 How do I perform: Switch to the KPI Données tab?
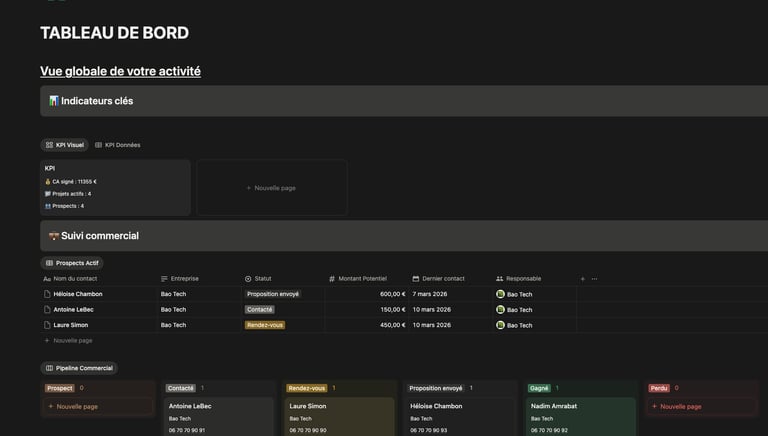(x=118, y=145)
